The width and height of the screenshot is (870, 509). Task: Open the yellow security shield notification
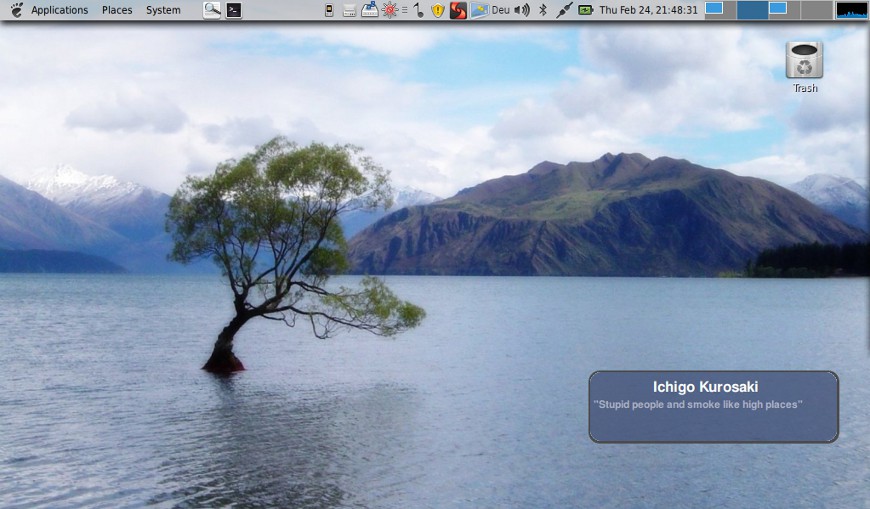[x=438, y=10]
